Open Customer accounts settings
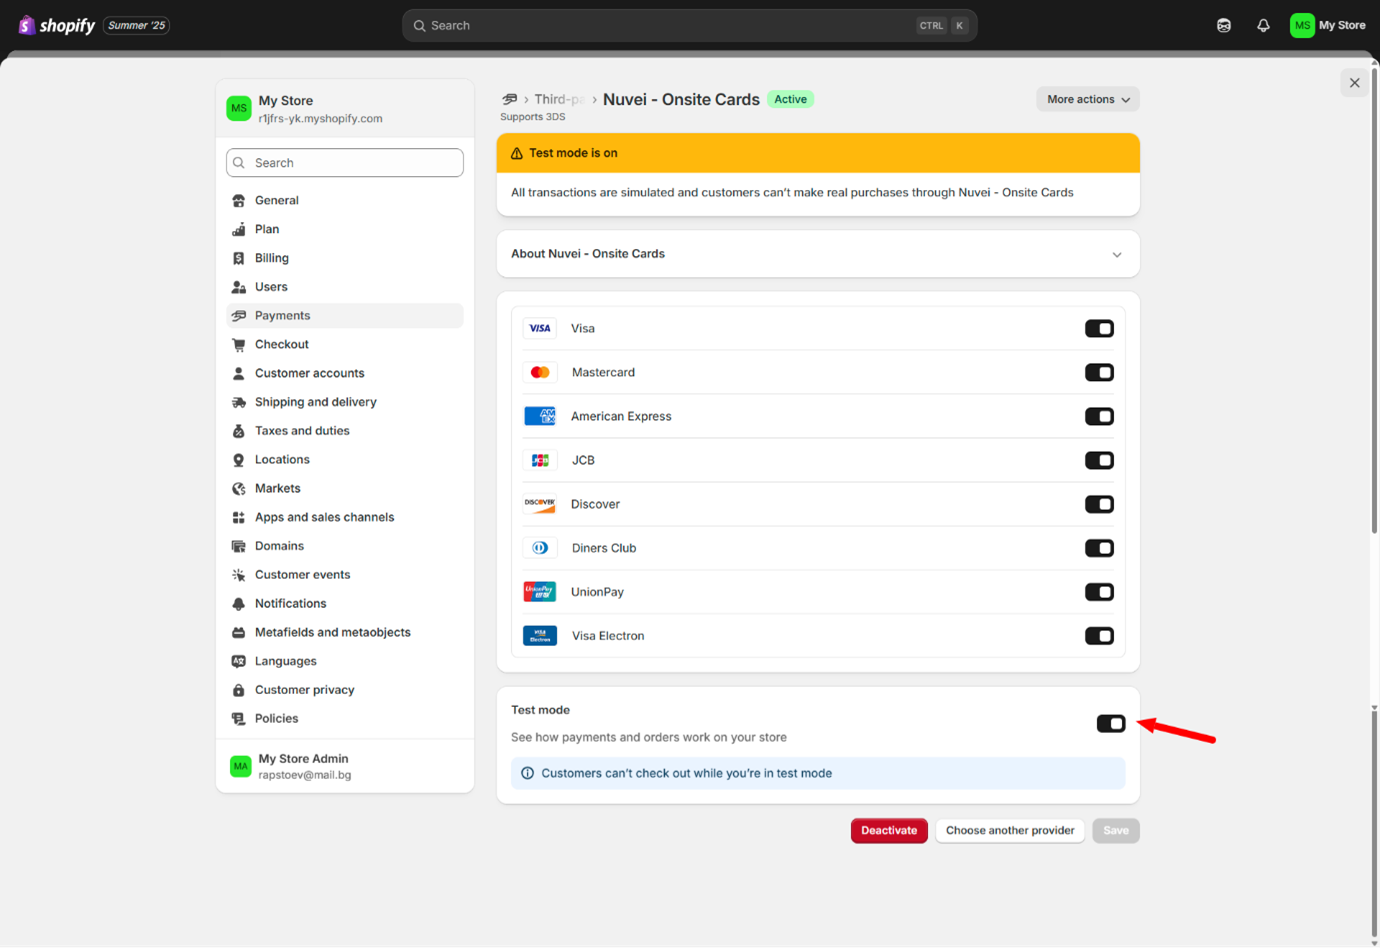 coord(345,373)
